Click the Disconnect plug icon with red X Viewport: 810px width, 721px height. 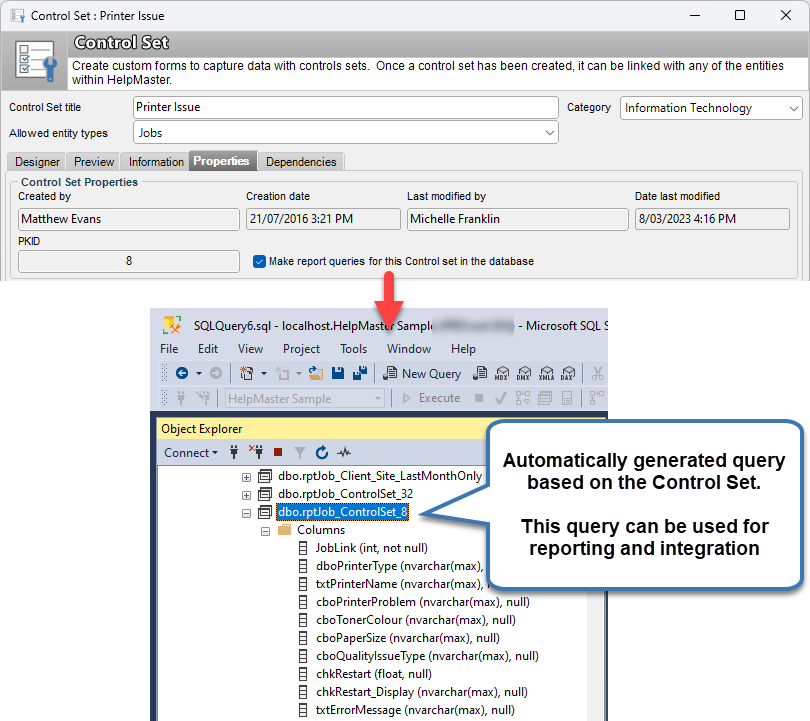(256, 452)
